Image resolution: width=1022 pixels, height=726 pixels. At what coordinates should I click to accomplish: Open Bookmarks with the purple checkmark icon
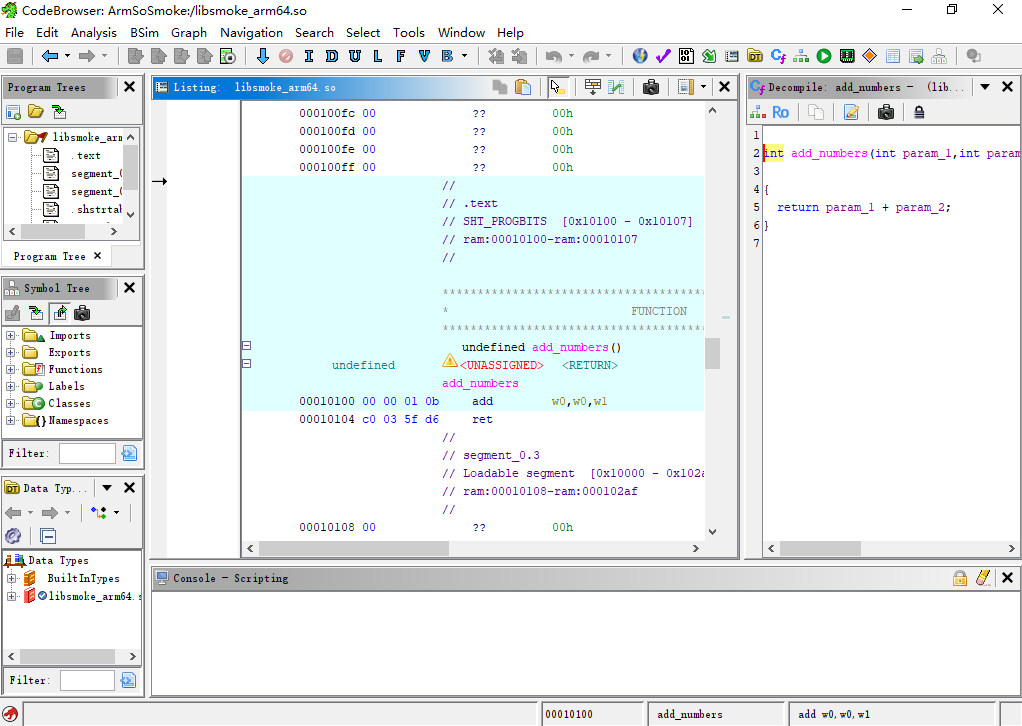(663, 56)
